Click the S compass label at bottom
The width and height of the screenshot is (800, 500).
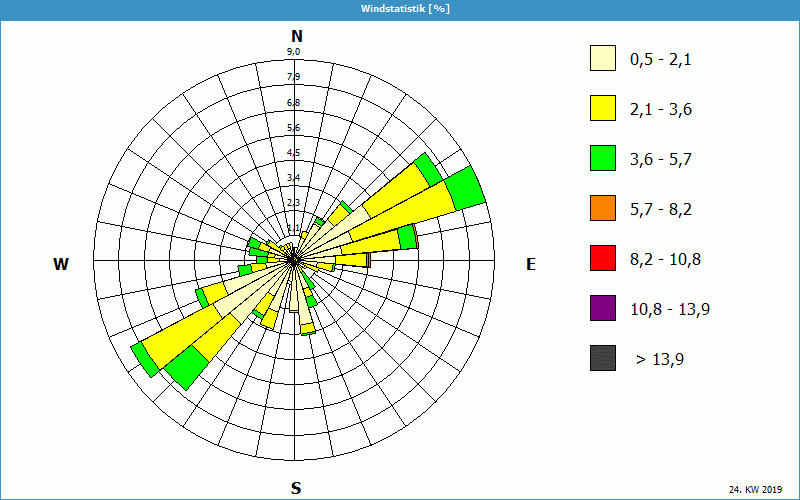[x=296, y=488]
